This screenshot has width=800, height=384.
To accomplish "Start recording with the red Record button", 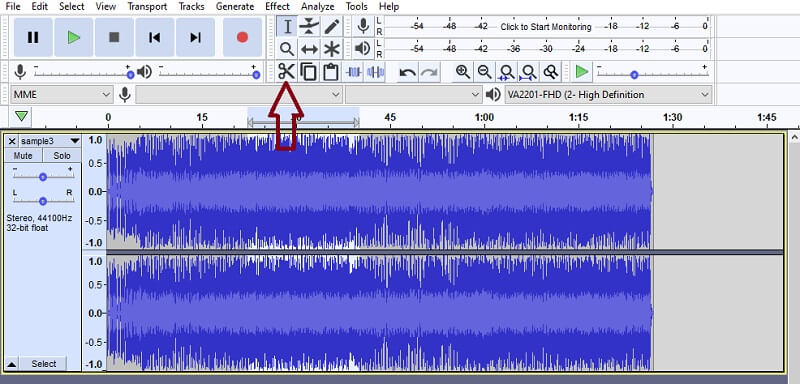I will [x=242, y=37].
